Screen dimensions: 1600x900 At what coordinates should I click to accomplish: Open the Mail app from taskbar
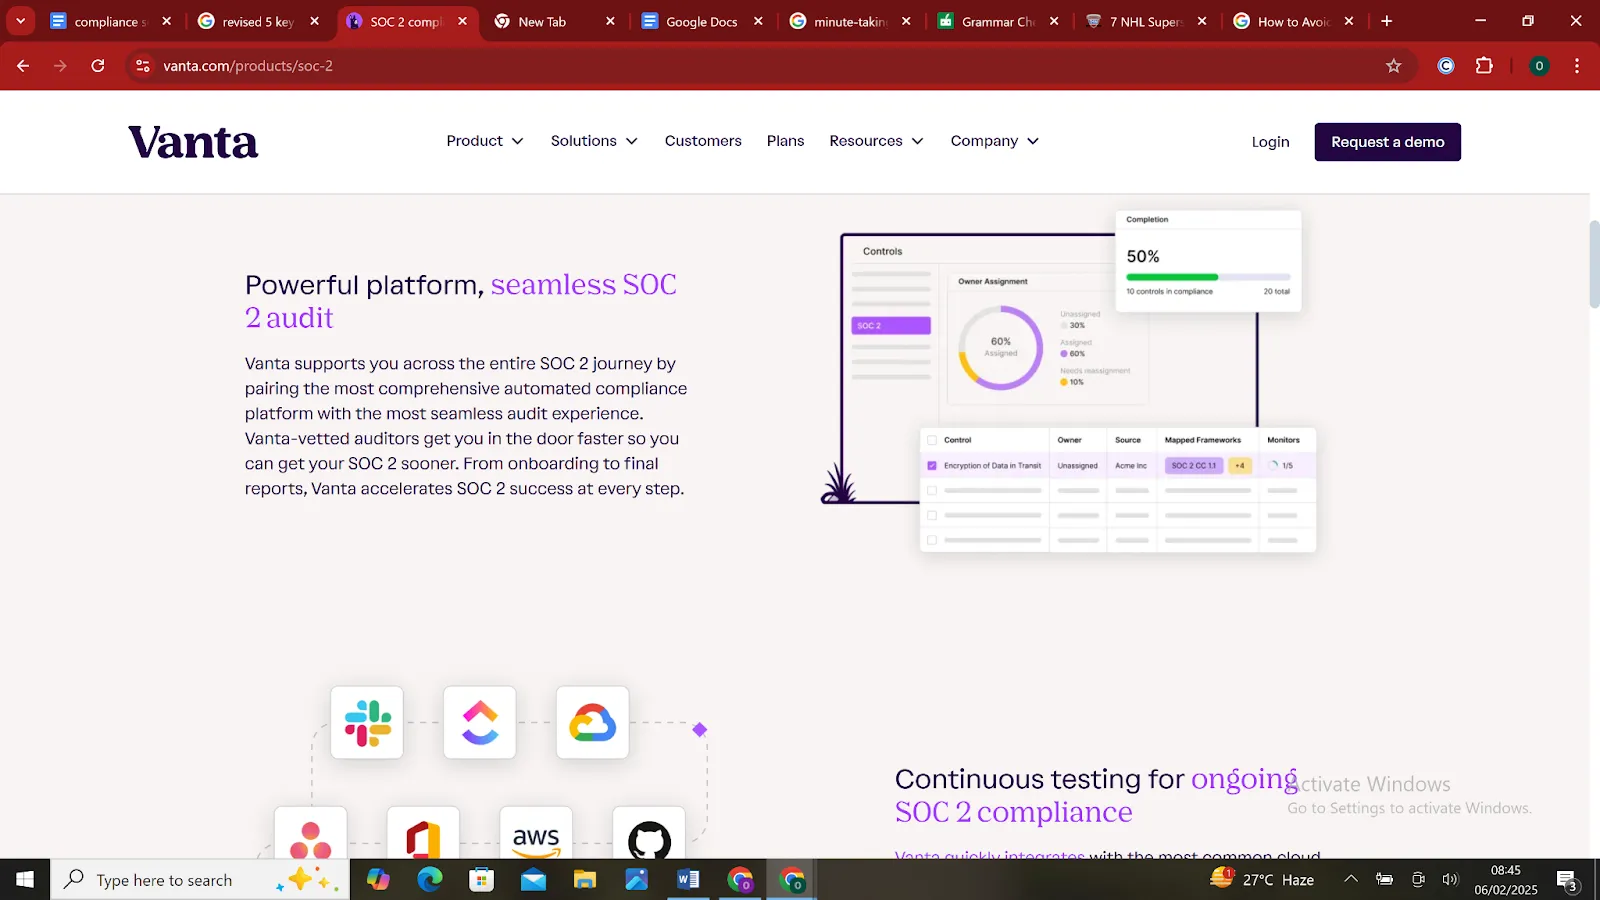(x=533, y=880)
